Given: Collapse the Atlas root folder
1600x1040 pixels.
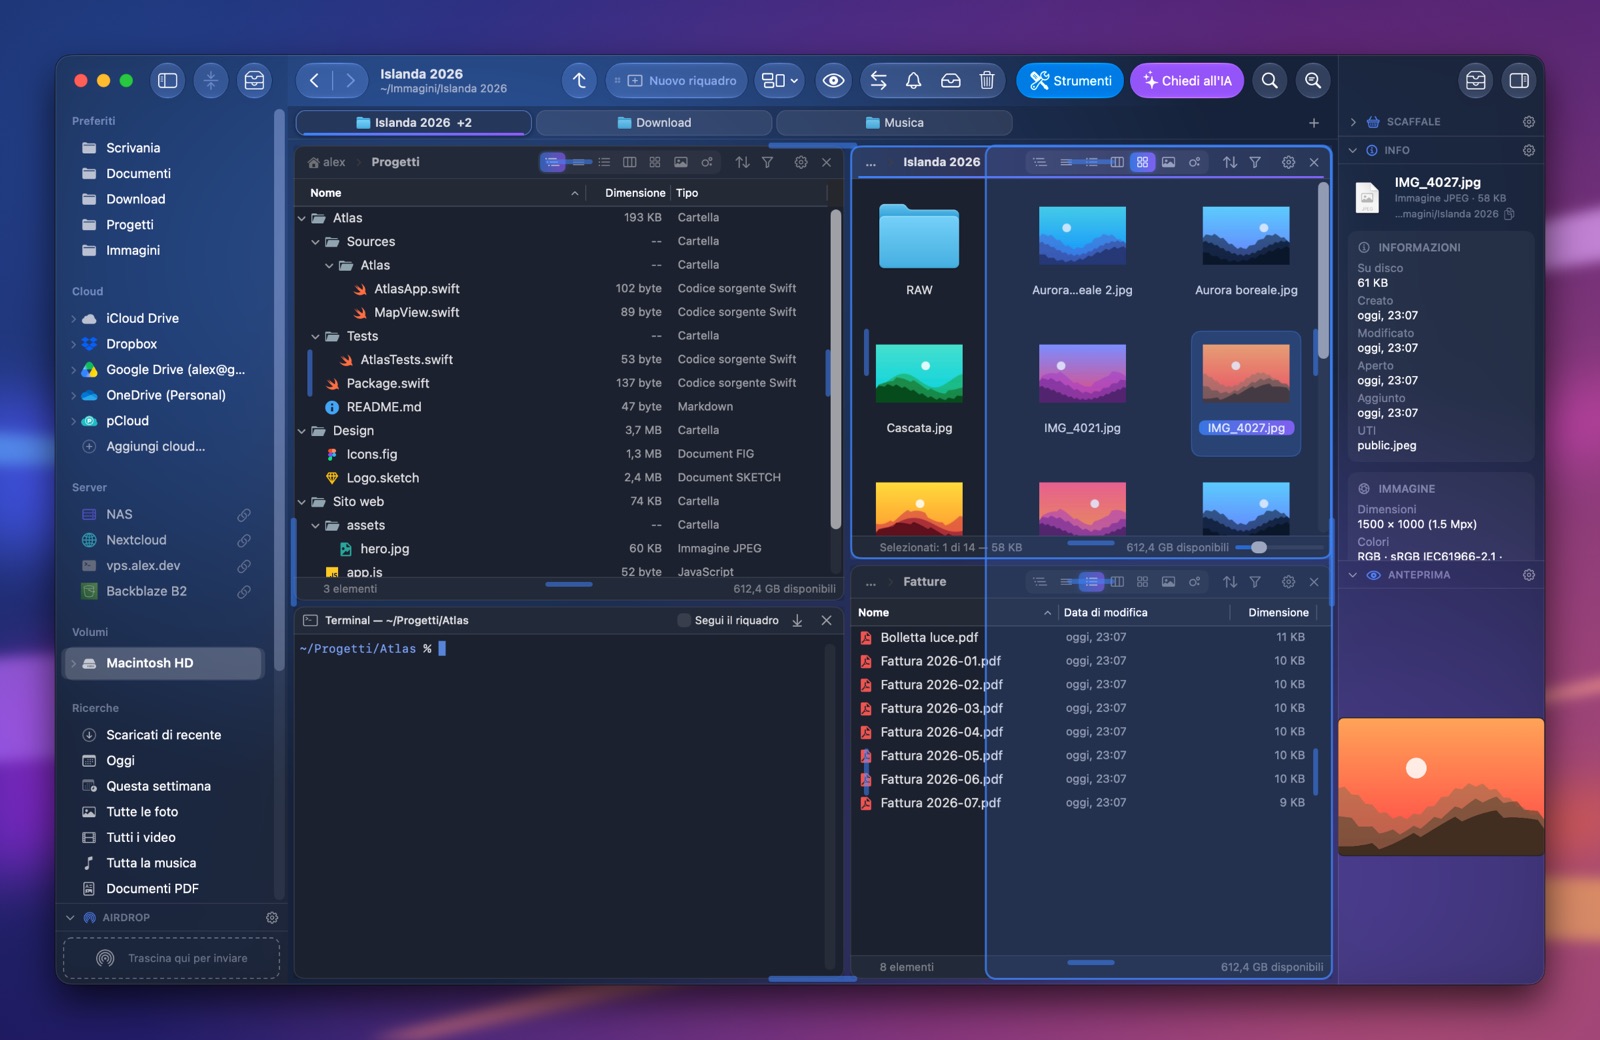Looking at the screenshot, I should click(302, 218).
